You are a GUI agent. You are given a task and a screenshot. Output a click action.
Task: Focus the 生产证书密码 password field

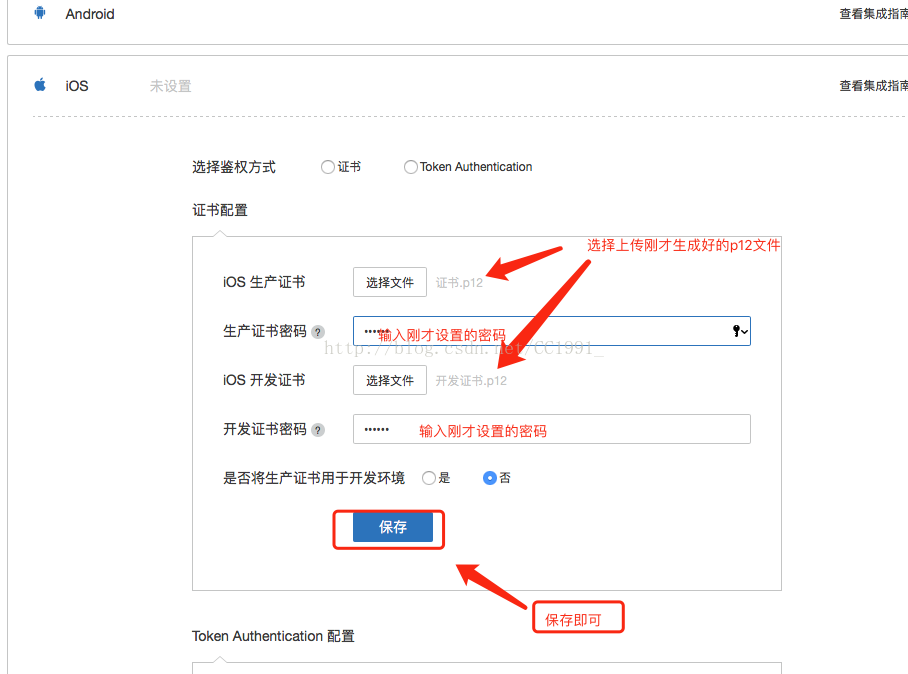coord(551,331)
